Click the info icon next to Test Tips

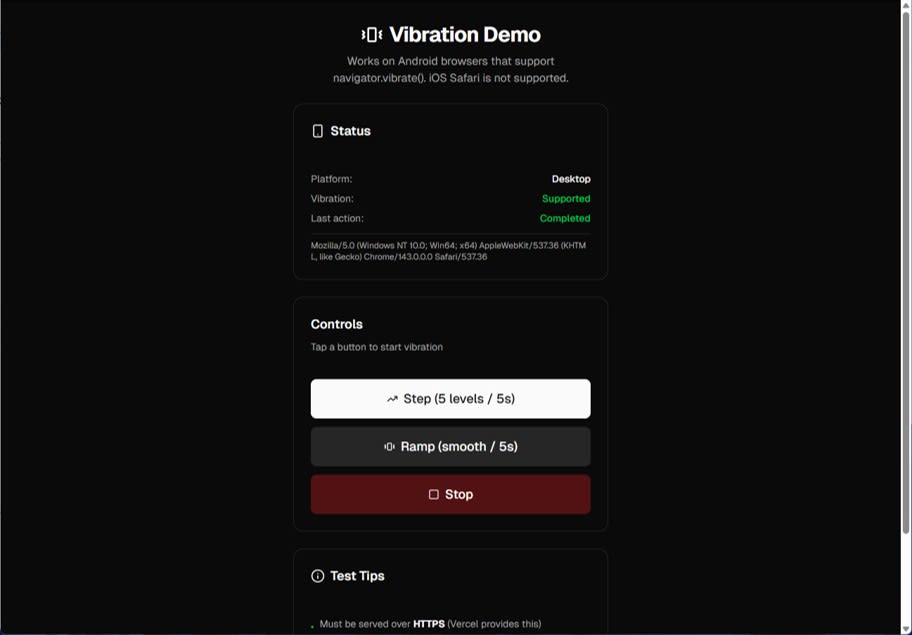316,575
